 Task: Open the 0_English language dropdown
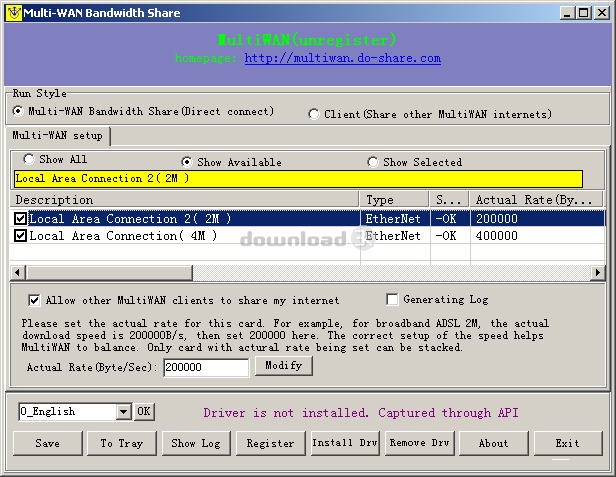(123, 412)
